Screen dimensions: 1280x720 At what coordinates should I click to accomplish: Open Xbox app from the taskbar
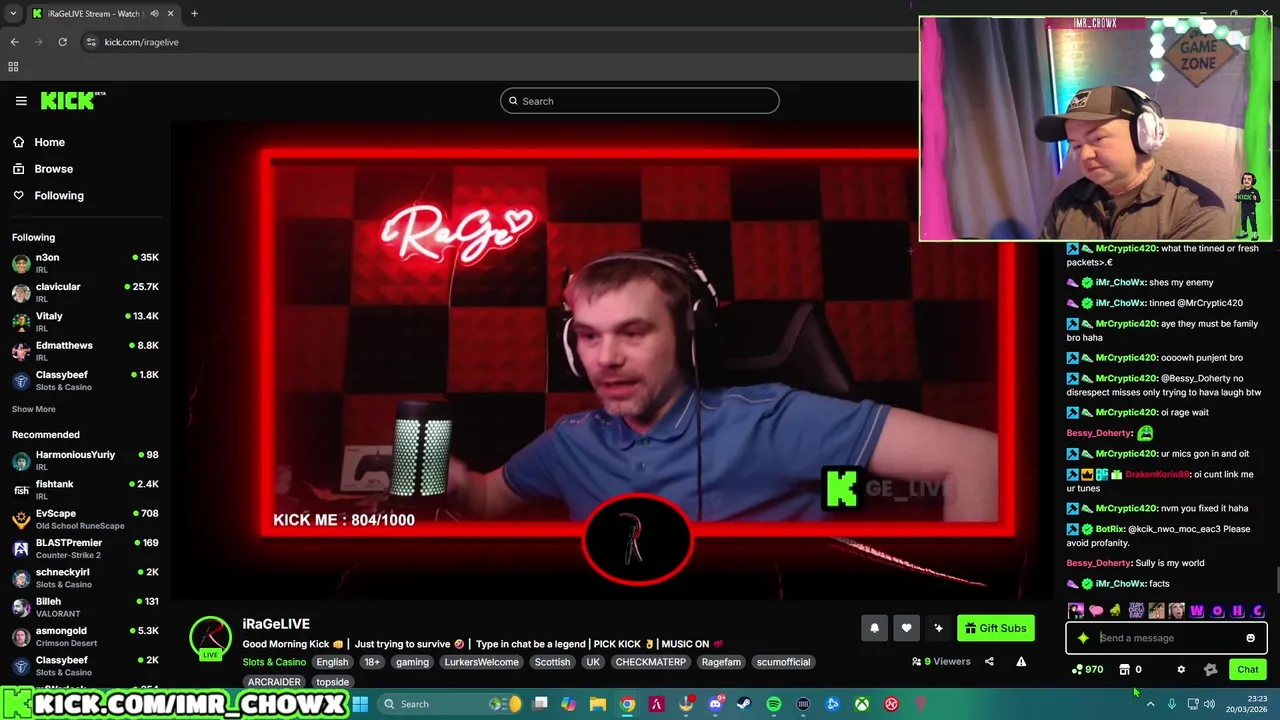(861, 704)
